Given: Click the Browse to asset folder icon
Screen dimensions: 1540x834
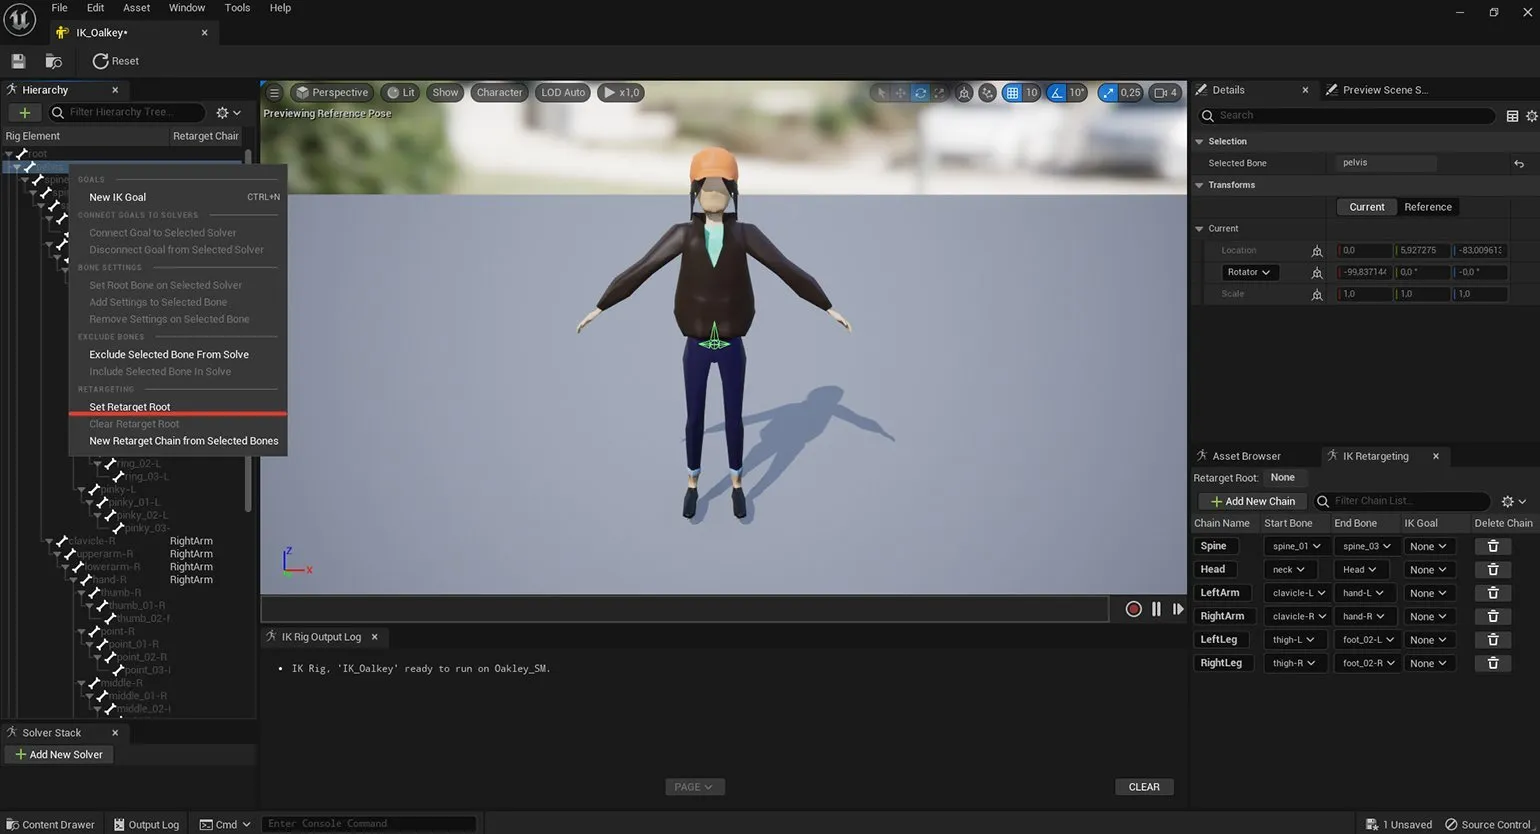Looking at the screenshot, I should [x=54, y=61].
